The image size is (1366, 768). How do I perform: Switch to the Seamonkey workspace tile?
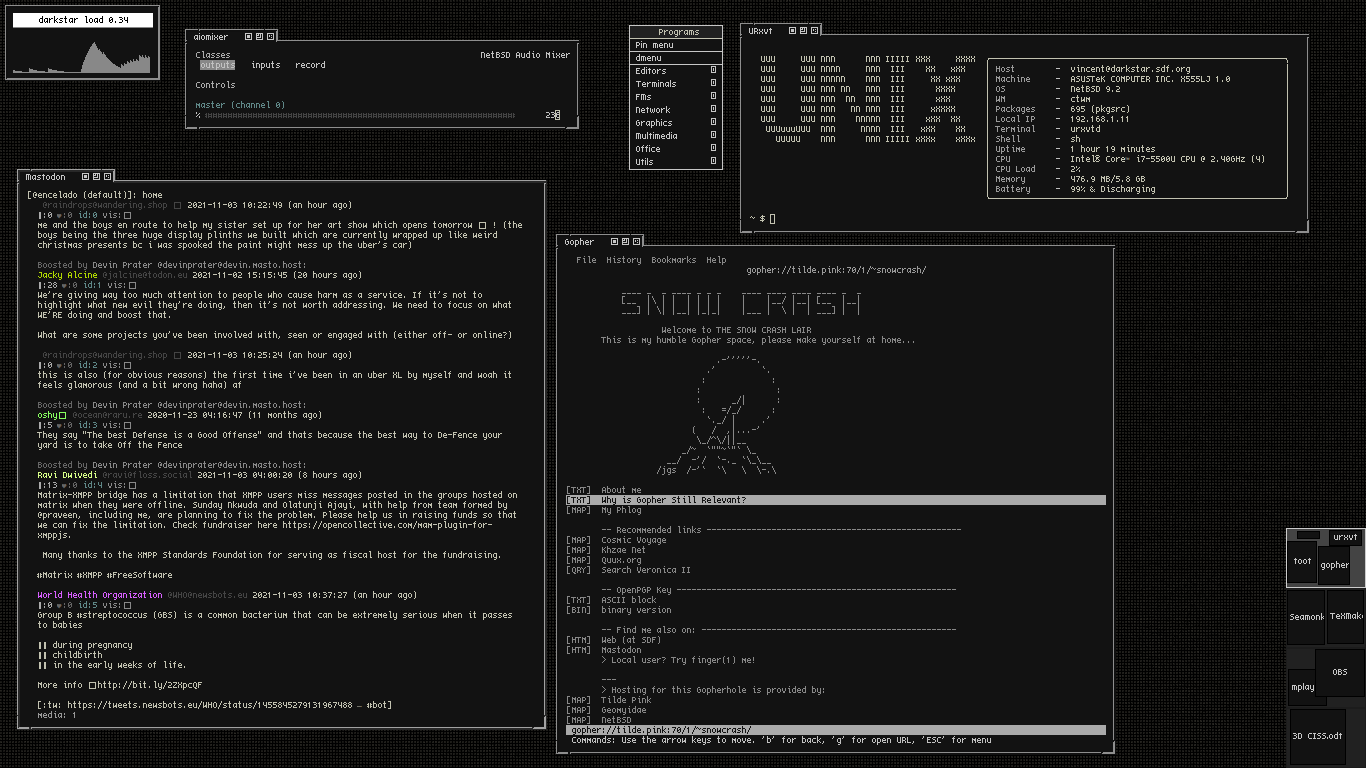coord(1306,617)
